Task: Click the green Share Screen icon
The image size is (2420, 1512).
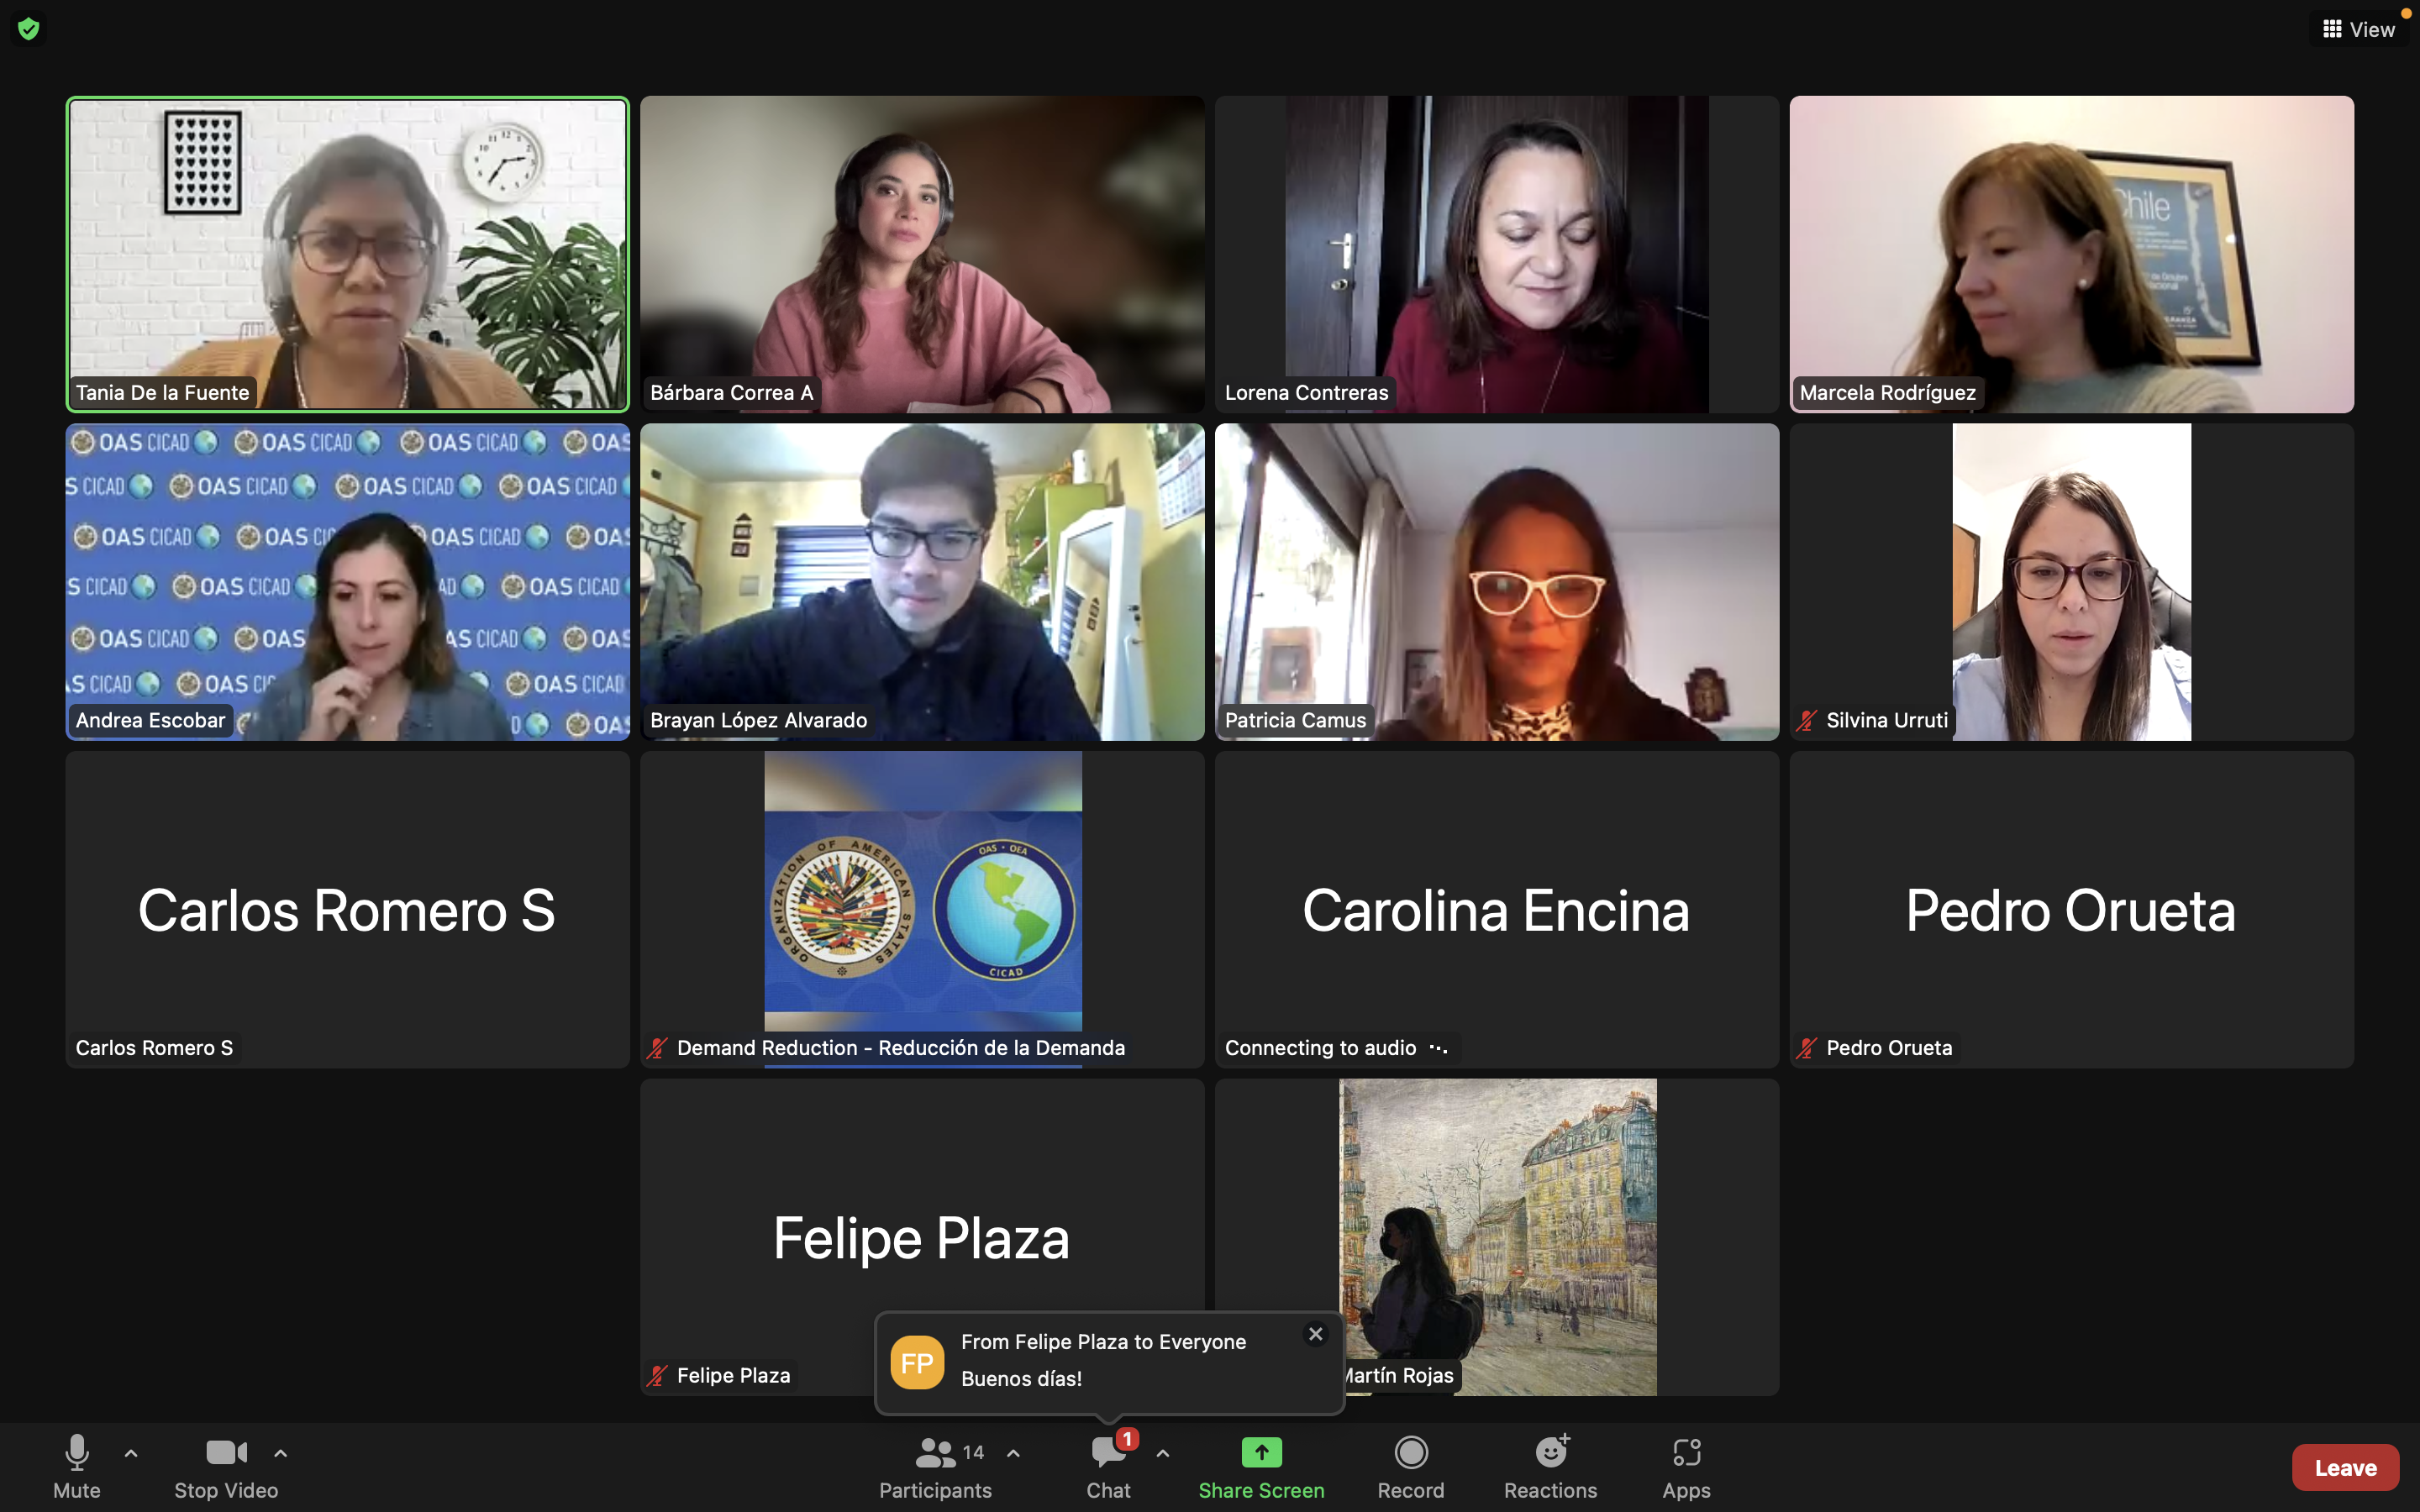Action: click(x=1261, y=1452)
